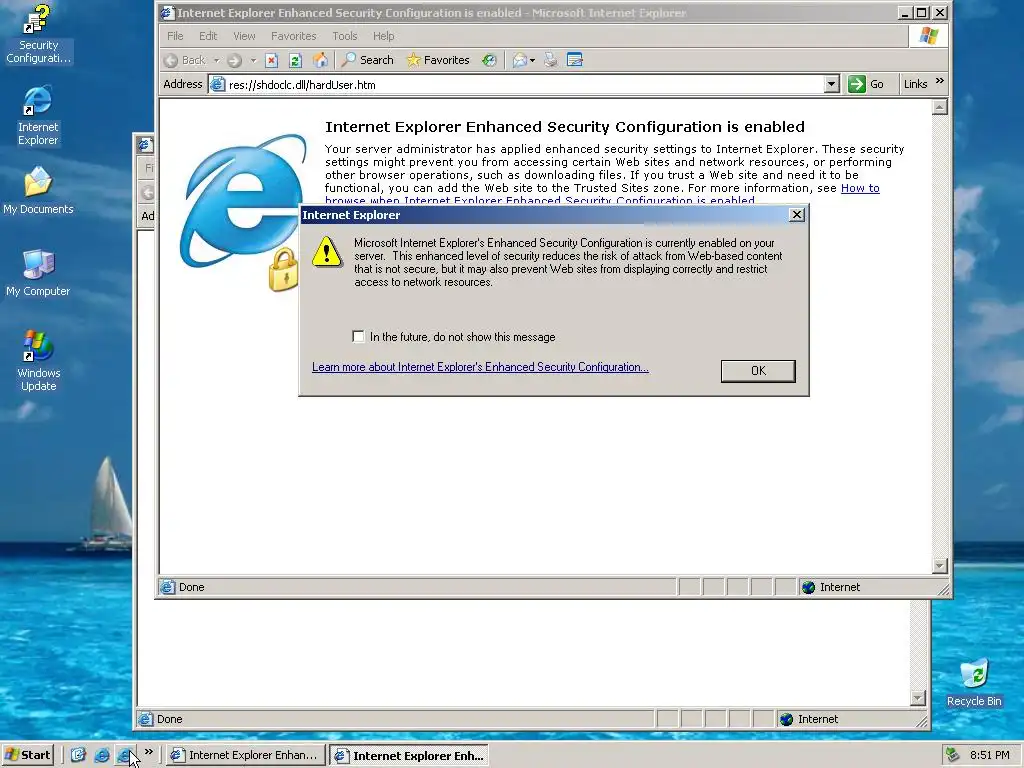This screenshot has width=1024, height=768.
Task: Click the scroll down arrow of front window
Action: (x=939, y=566)
